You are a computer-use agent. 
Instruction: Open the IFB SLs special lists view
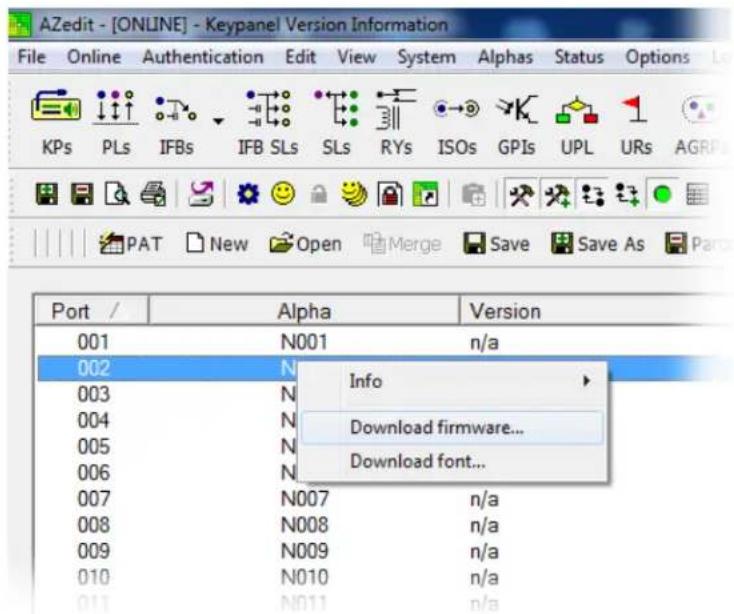pyautogui.click(x=268, y=123)
